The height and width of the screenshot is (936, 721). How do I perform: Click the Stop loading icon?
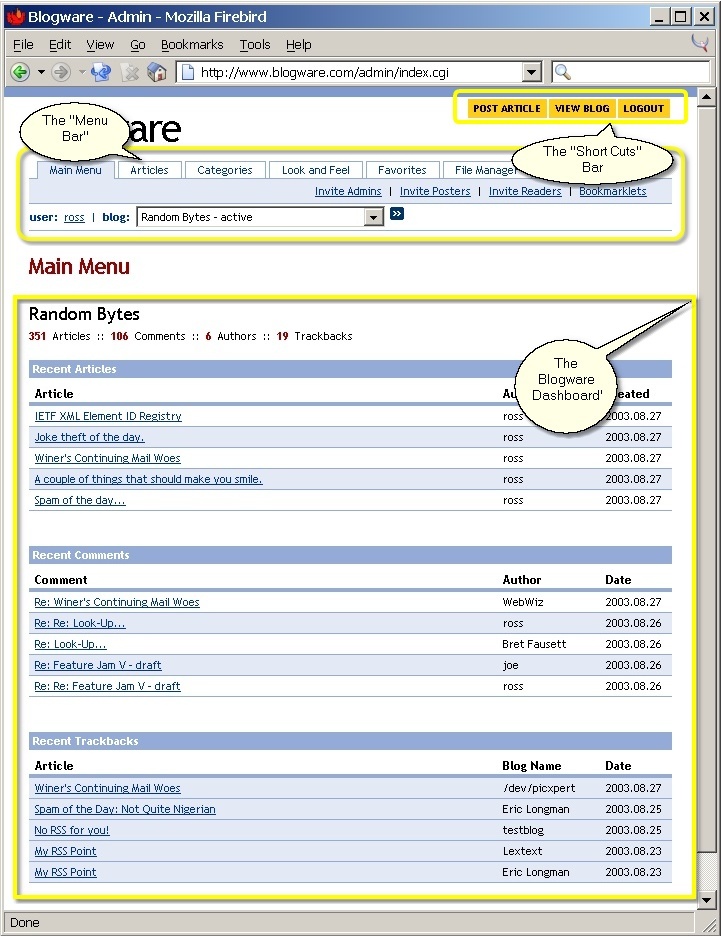tap(130, 73)
